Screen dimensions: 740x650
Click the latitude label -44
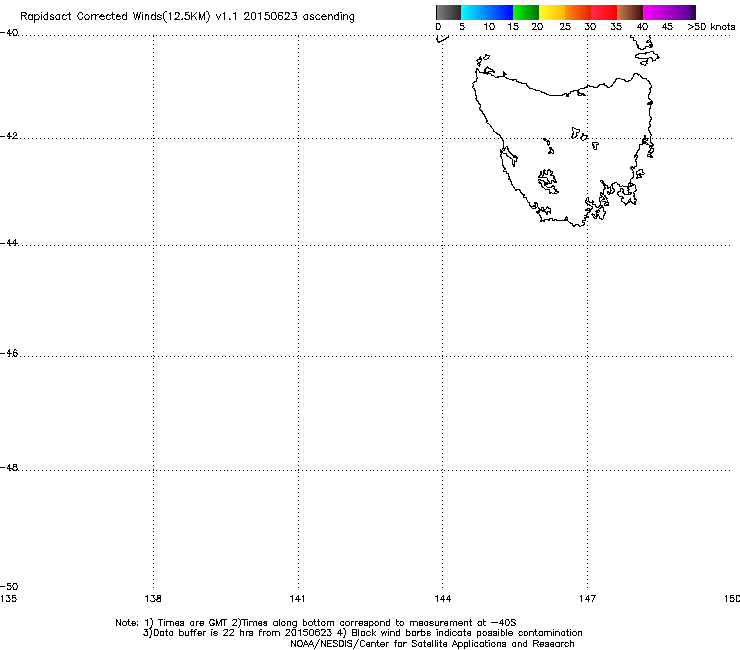pos(9,243)
